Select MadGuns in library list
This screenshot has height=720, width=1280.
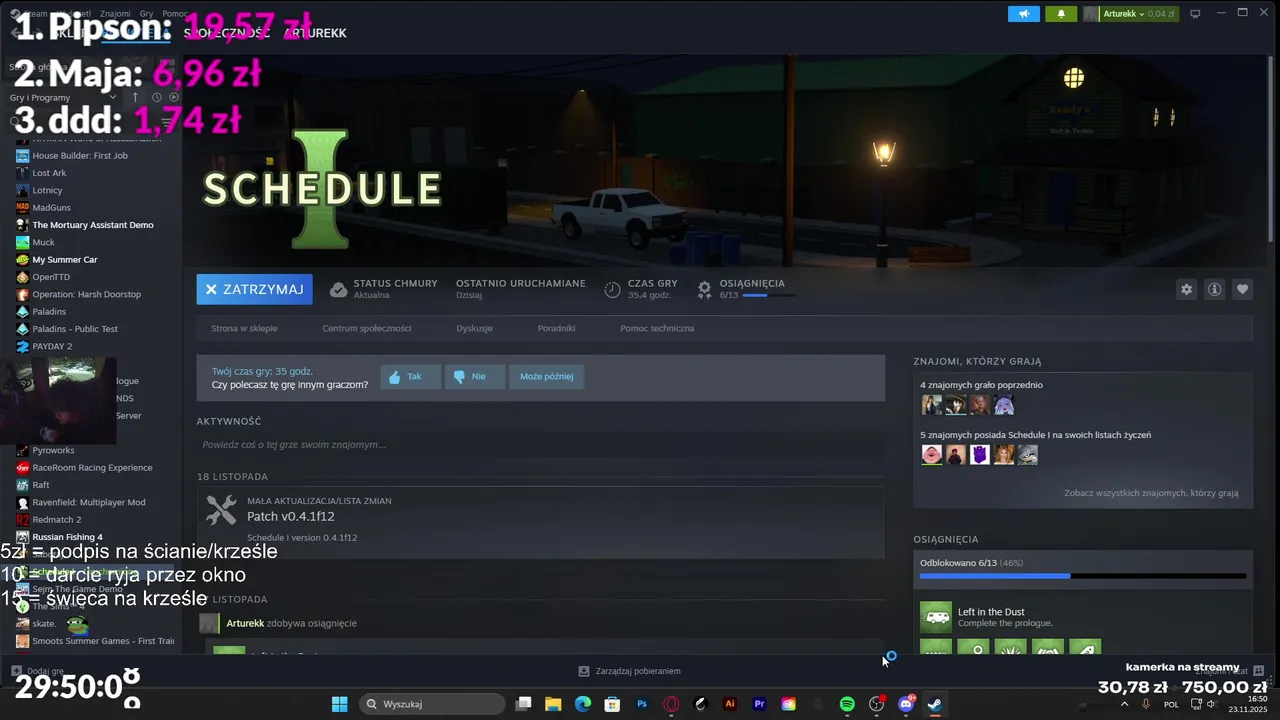(x=51, y=208)
